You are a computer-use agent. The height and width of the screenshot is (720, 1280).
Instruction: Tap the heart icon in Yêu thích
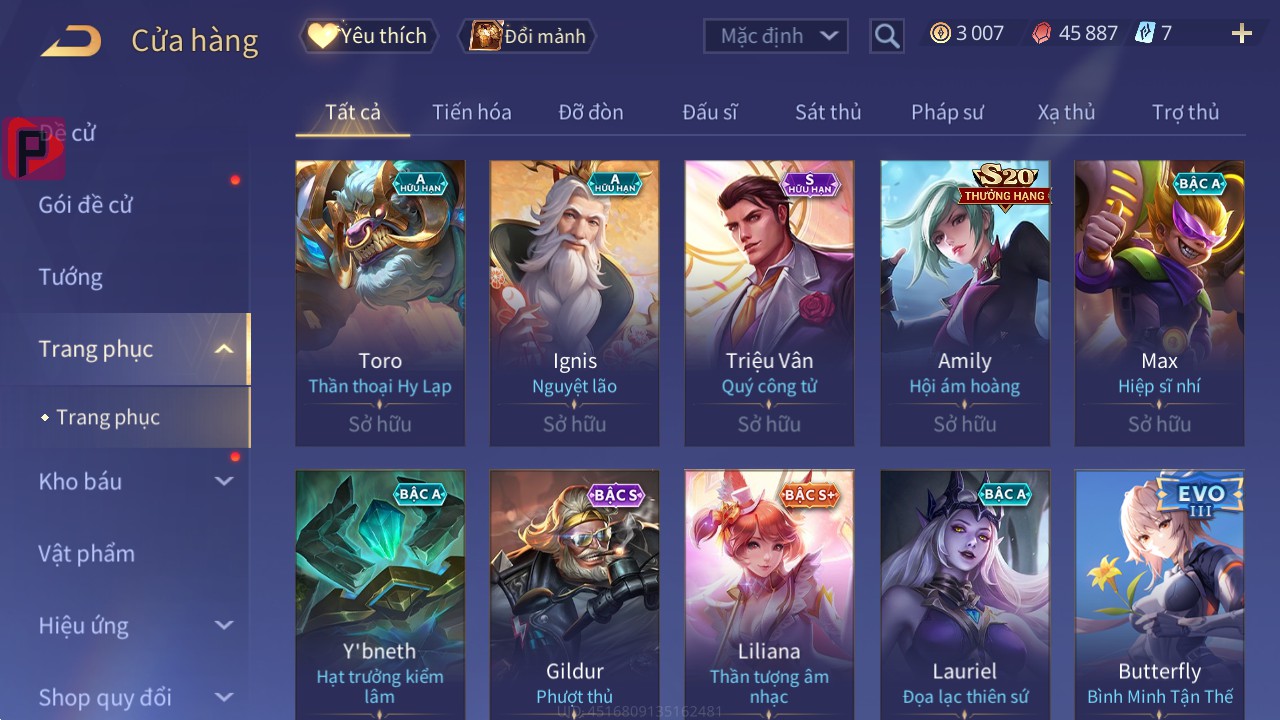point(322,36)
